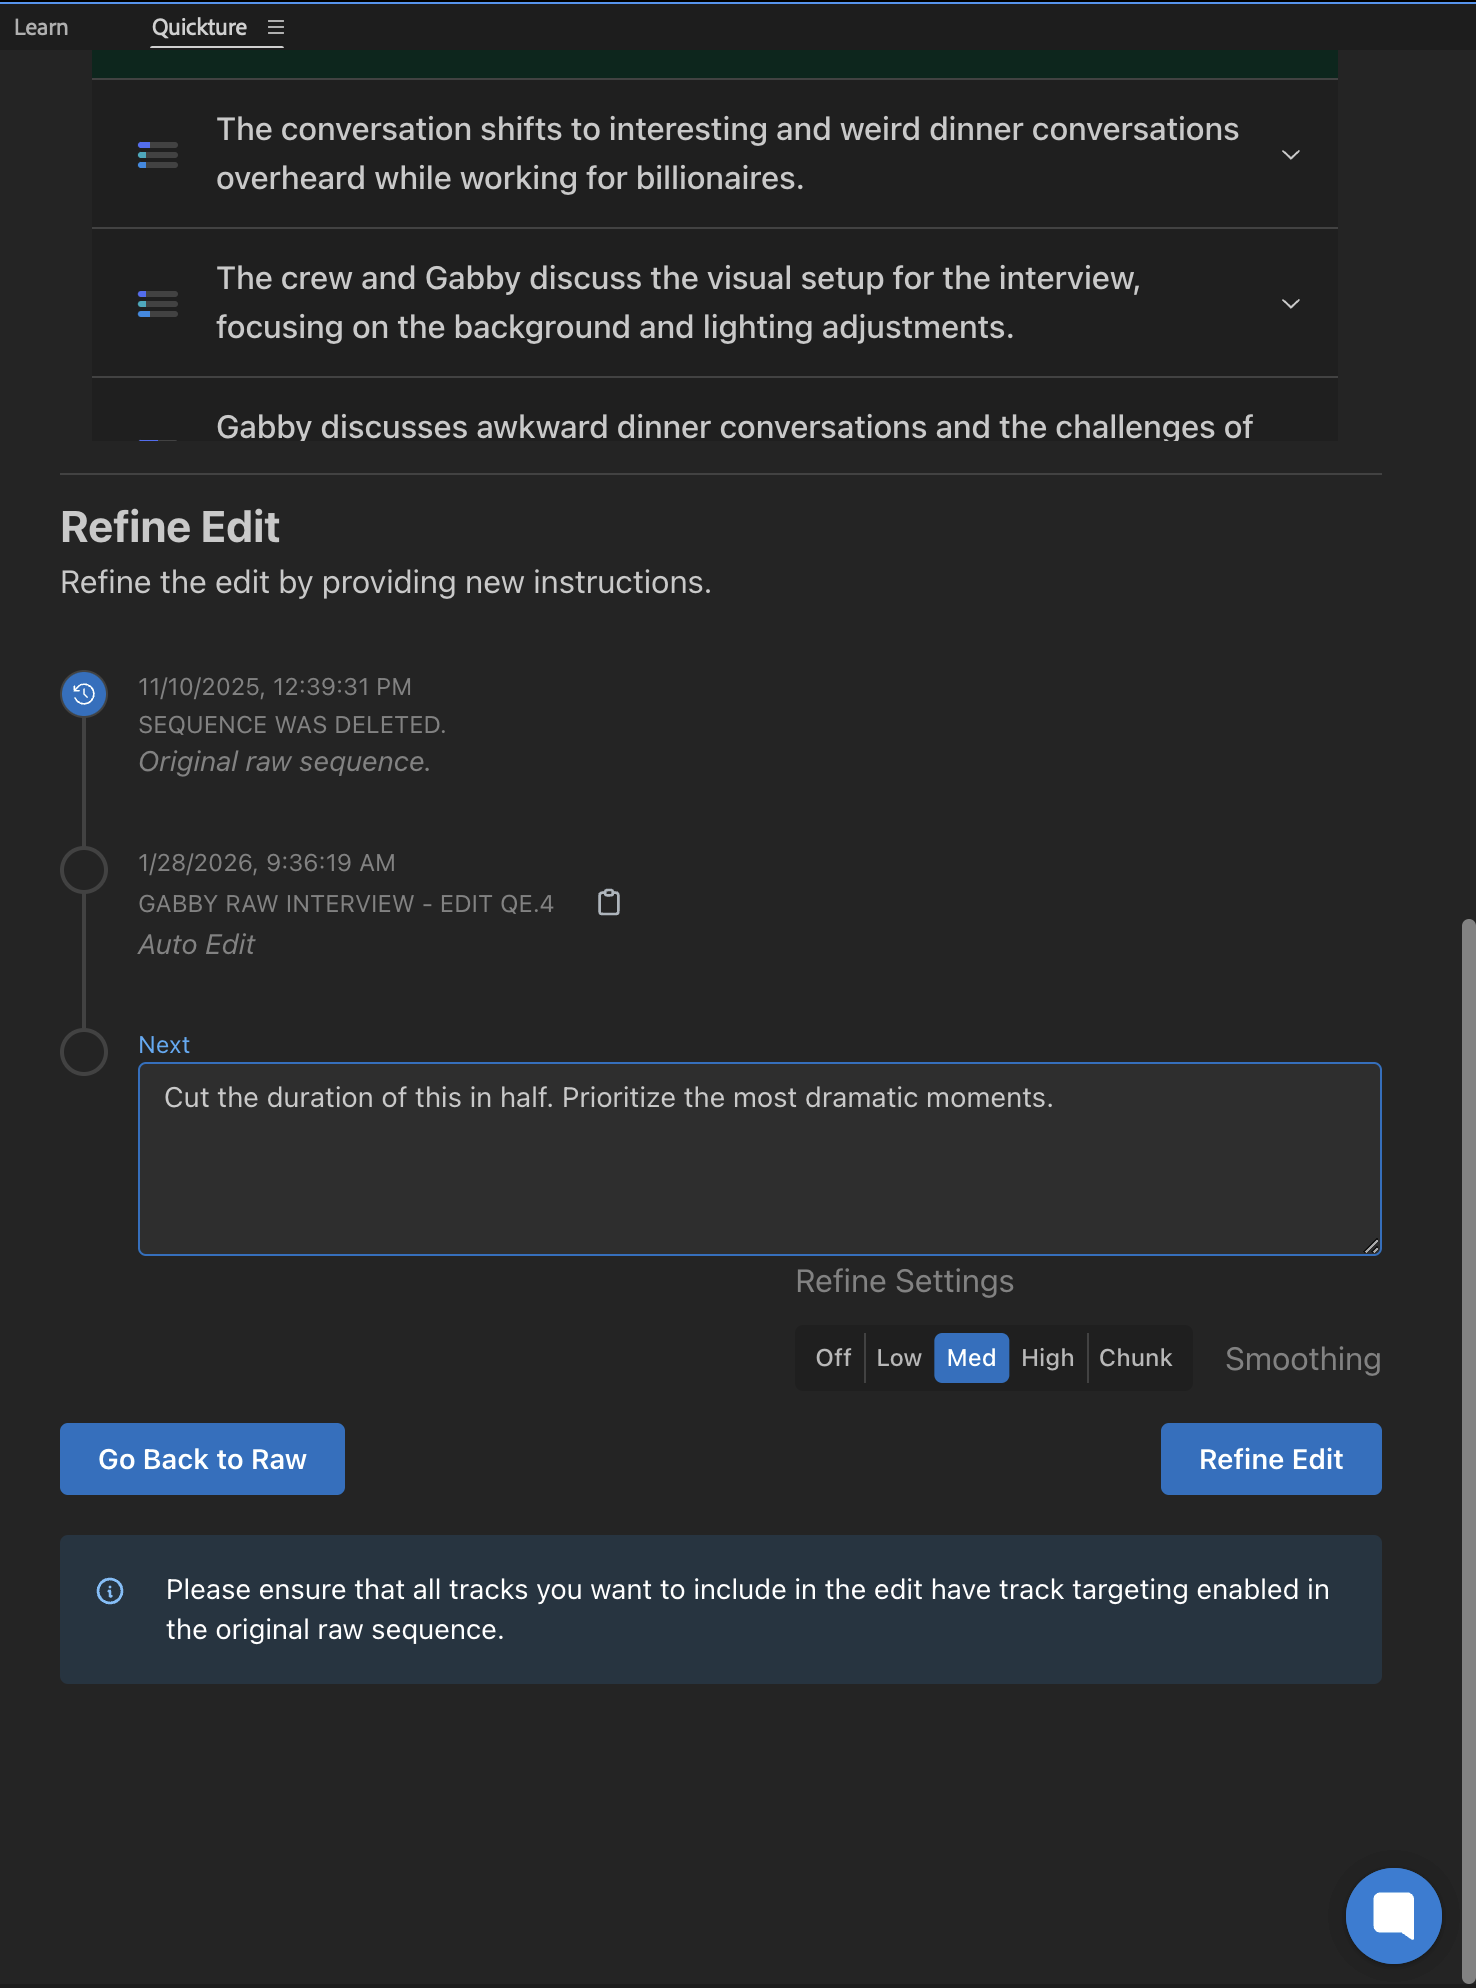
Task: Click into the refine instructions text box
Action: click(x=759, y=1158)
